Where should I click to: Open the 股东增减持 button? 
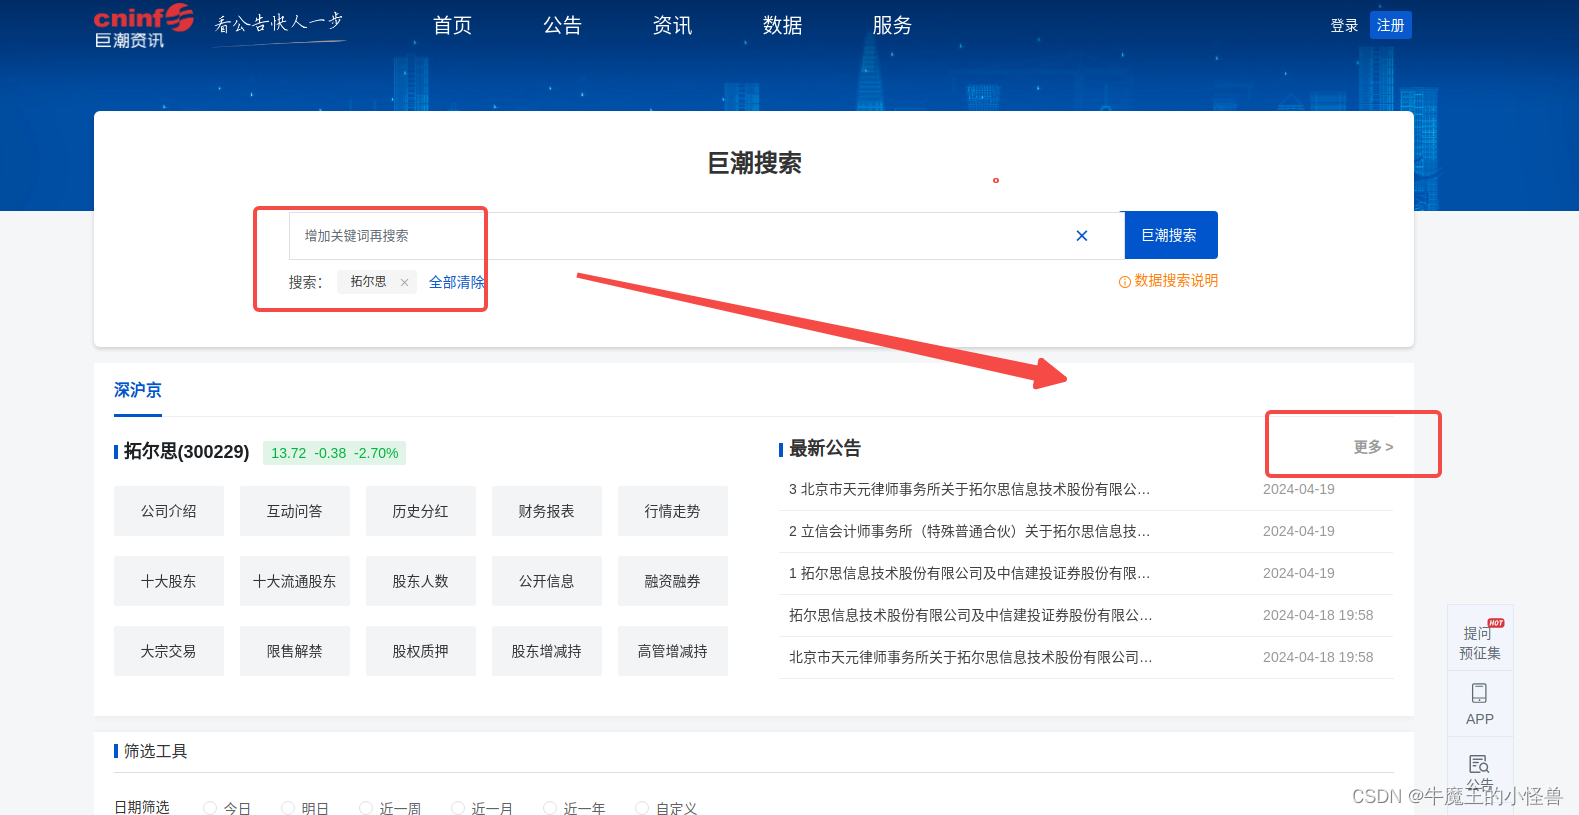pos(547,651)
